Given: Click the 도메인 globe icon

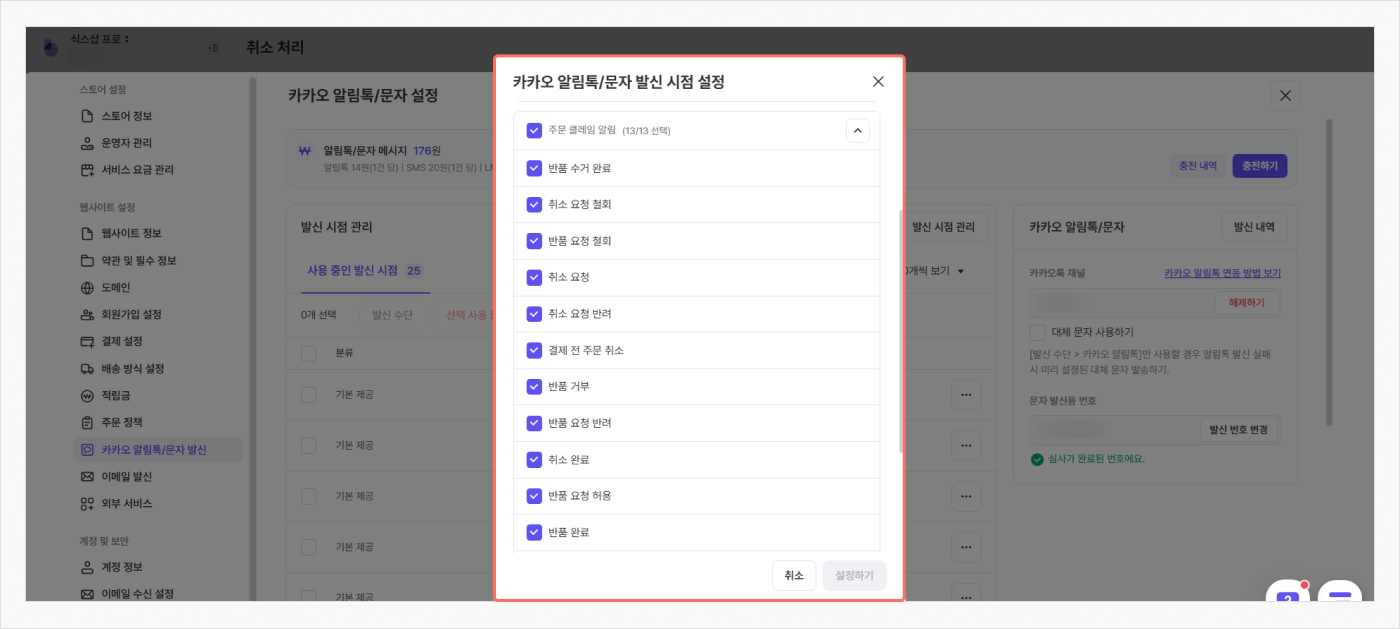Looking at the screenshot, I should click(87, 288).
